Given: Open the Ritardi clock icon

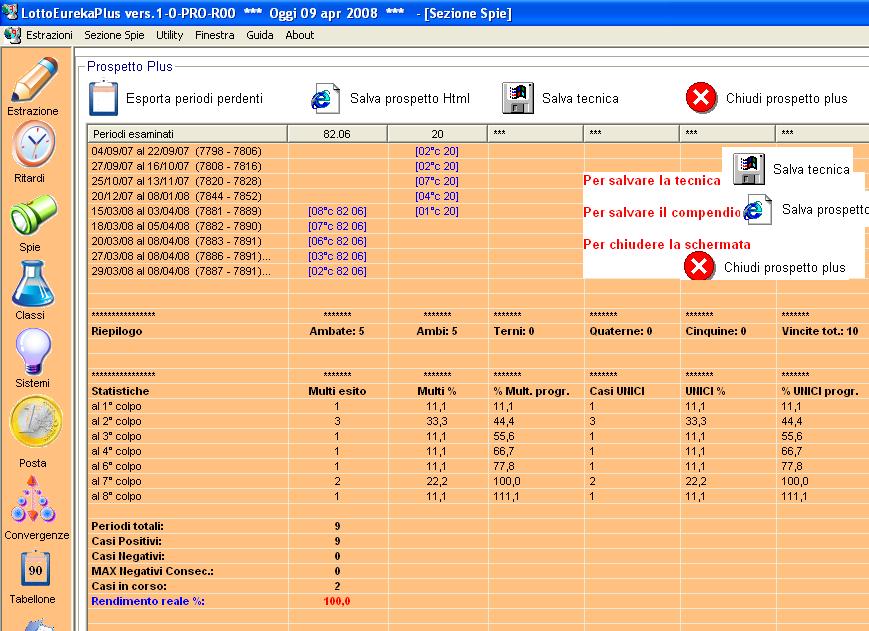Looking at the screenshot, I should click(x=34, y=145).
